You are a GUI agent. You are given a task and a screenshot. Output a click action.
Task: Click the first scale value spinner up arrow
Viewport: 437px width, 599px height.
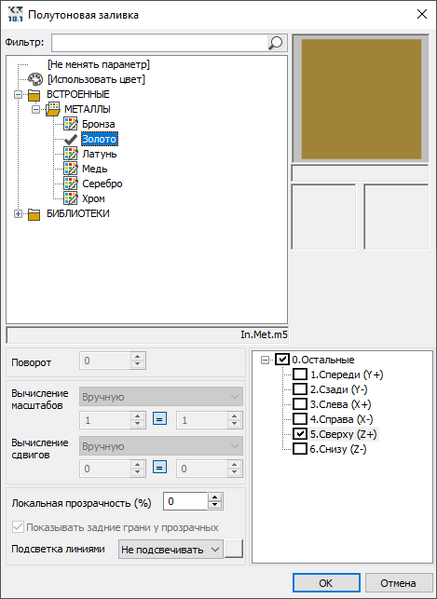tap(138, 416)
